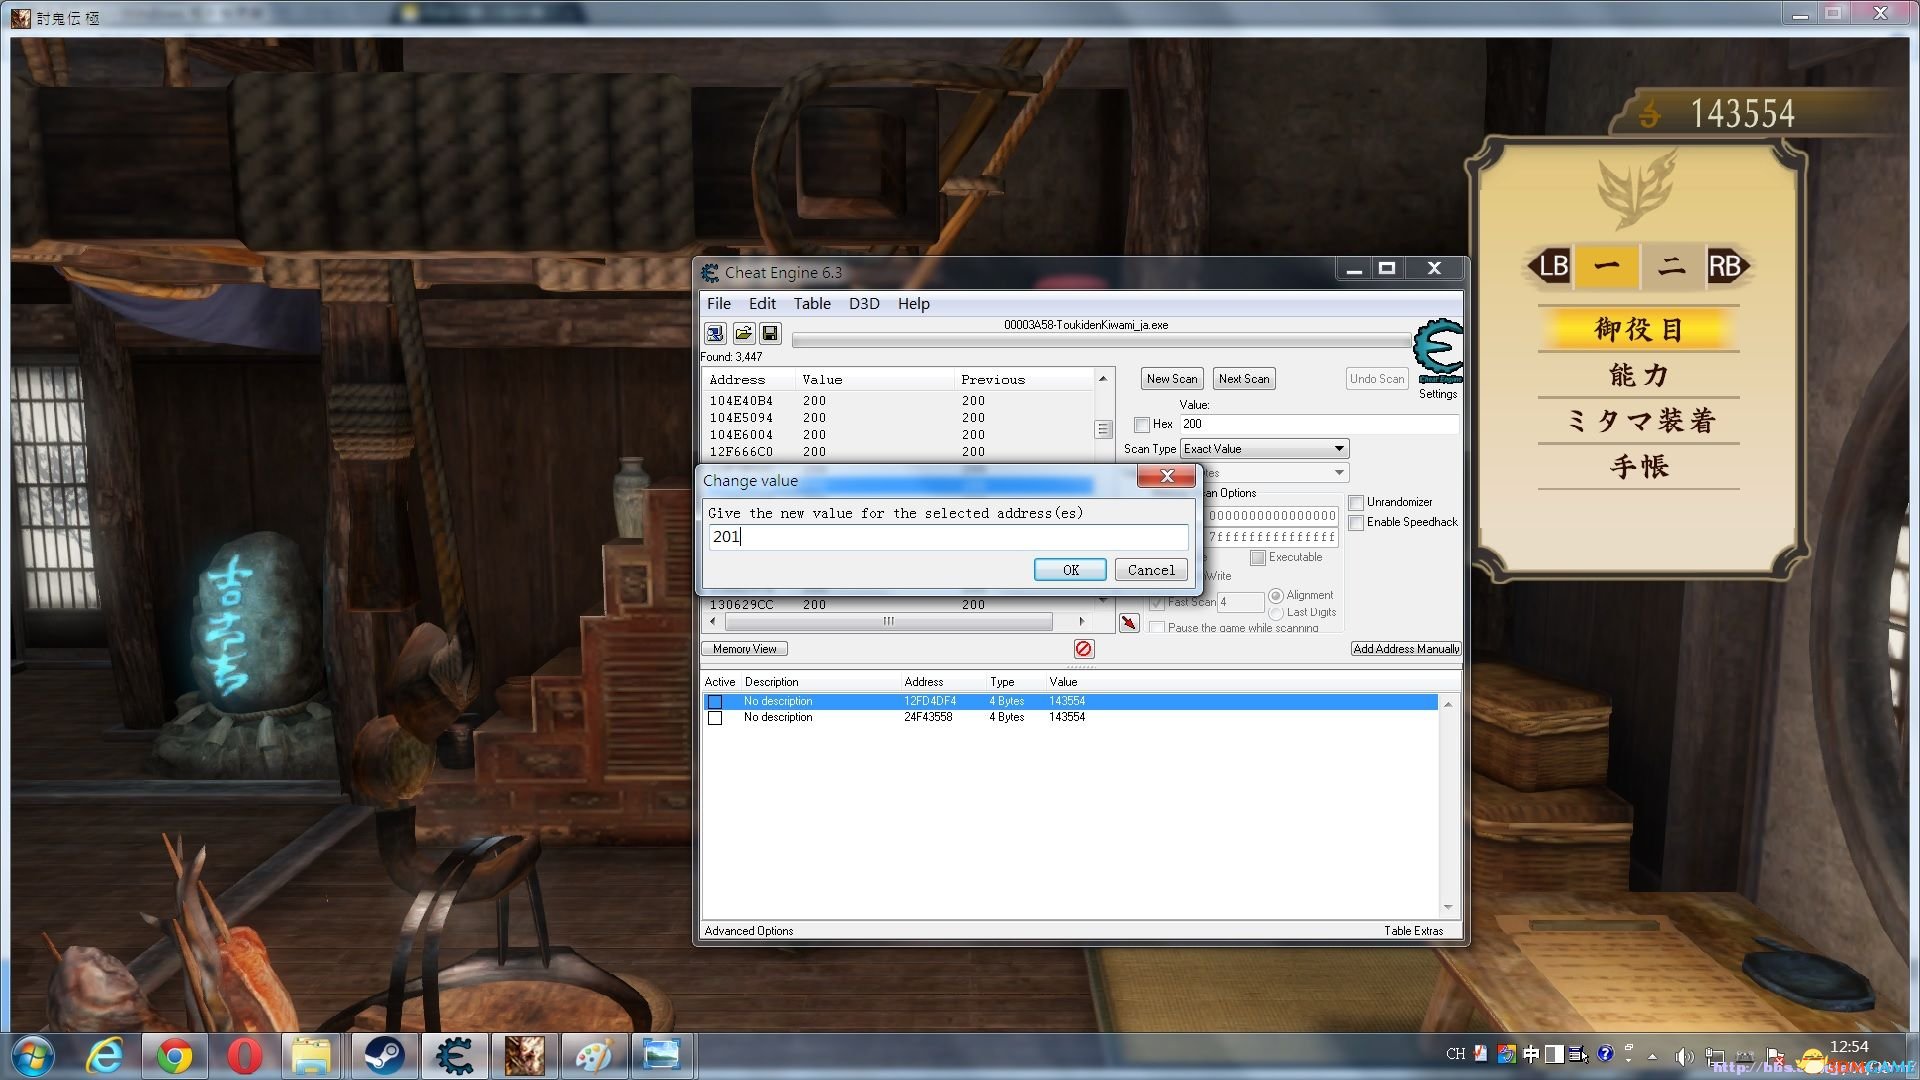Image resolution: width=1920 pixels, height=1080 pixels.
Task: Open Internet Explorer from the taskbar
Action: pyautogui.click(x=106, y=1056)
